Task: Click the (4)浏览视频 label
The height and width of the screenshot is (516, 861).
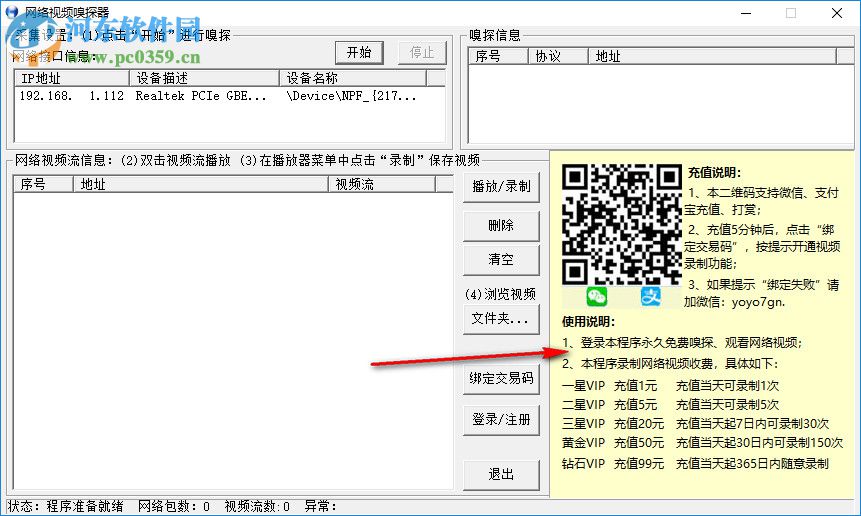Action: (500, 294)
